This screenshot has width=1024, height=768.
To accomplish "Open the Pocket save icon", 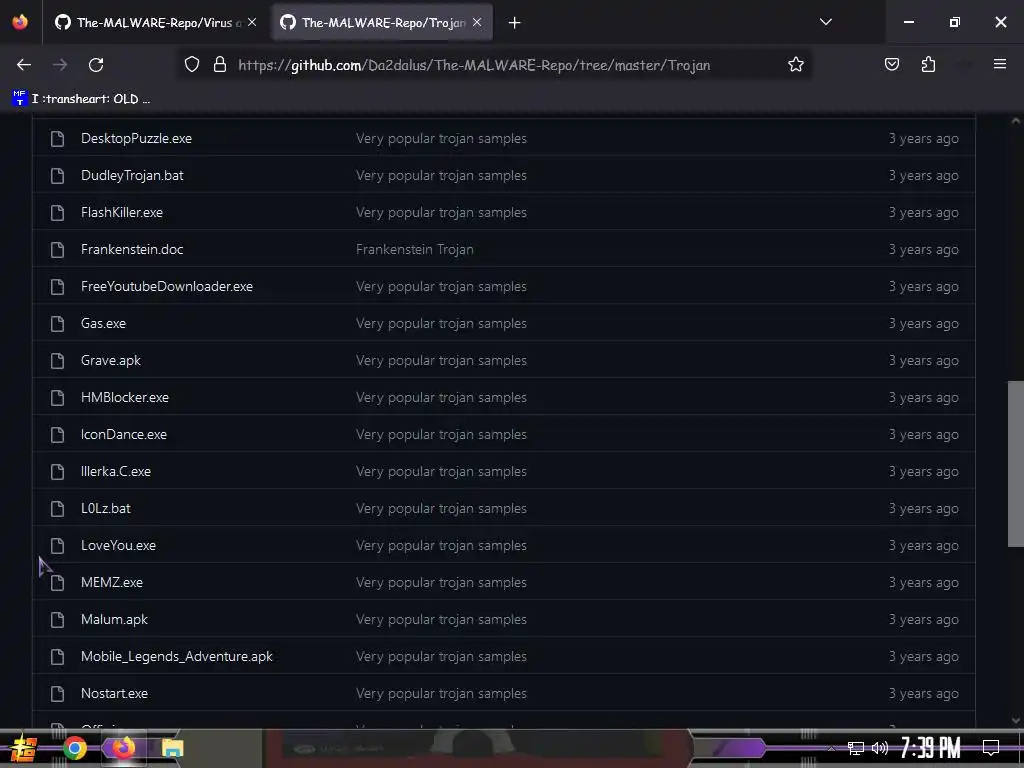I will click(891, 65).
